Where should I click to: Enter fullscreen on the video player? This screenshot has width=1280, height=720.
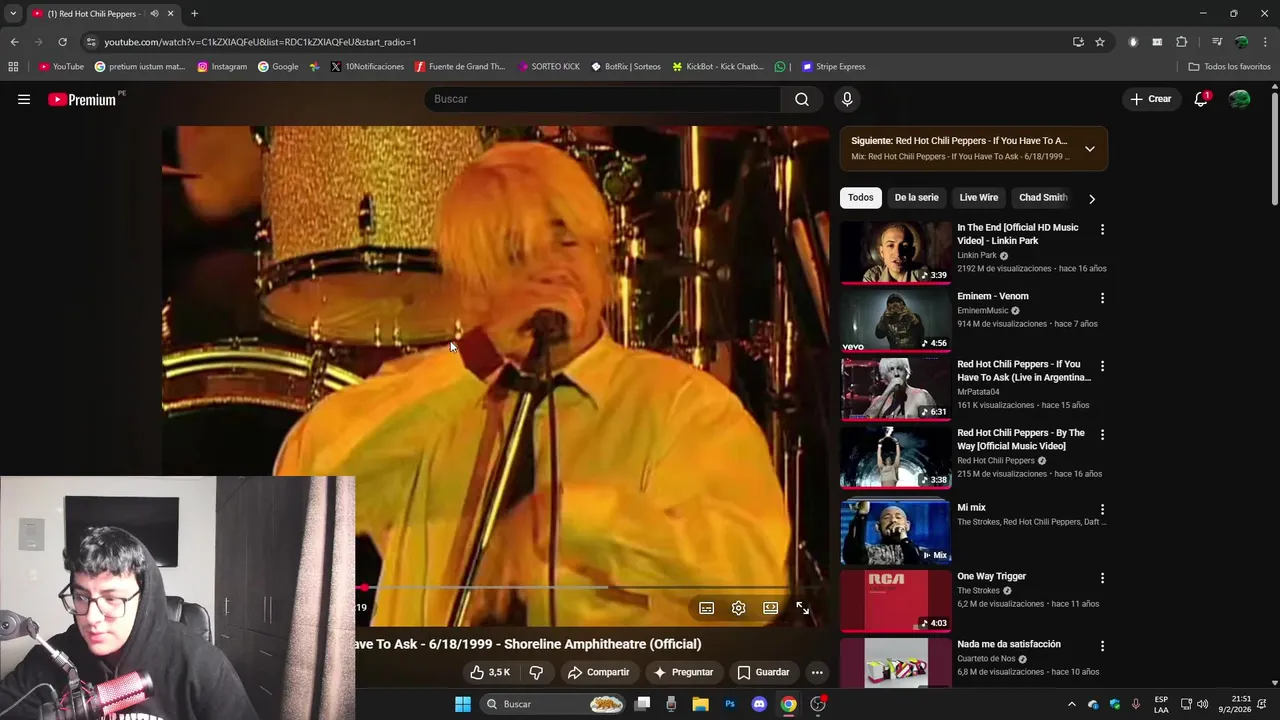coord(802,608)
